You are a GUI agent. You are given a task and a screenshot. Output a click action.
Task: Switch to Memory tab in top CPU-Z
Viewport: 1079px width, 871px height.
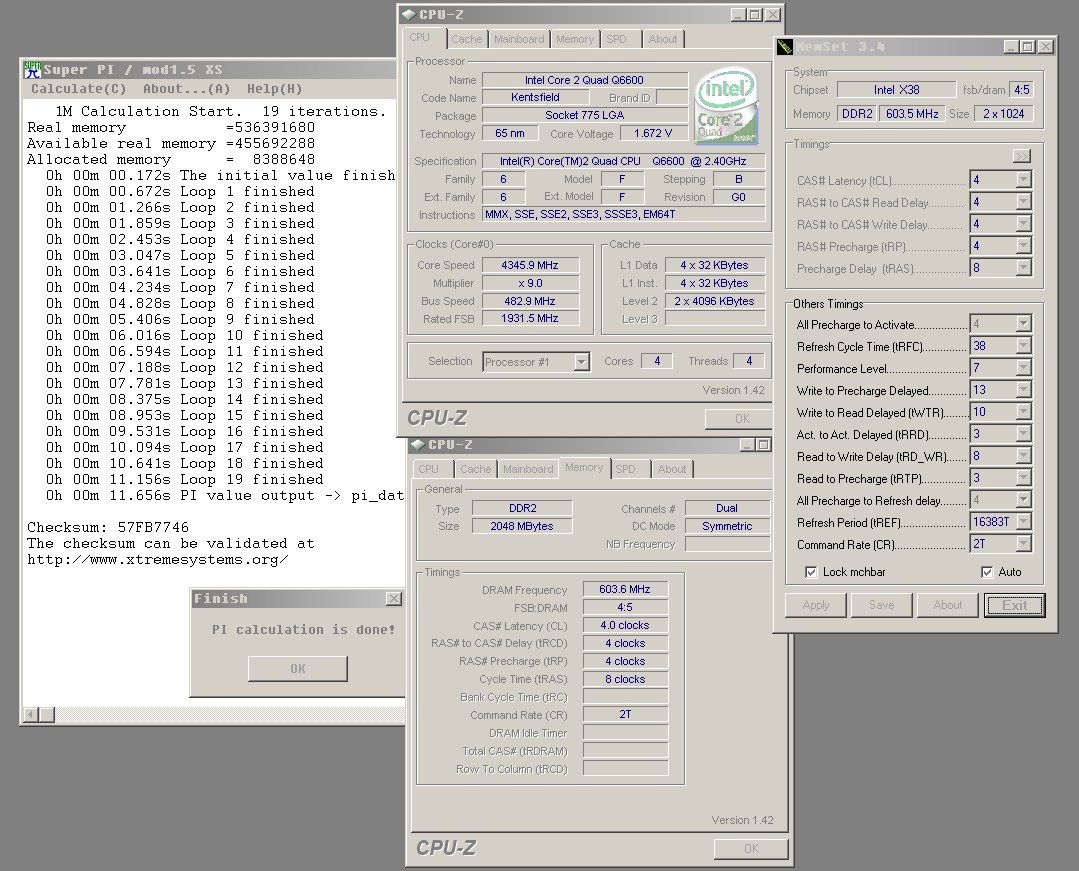[575, 39]
